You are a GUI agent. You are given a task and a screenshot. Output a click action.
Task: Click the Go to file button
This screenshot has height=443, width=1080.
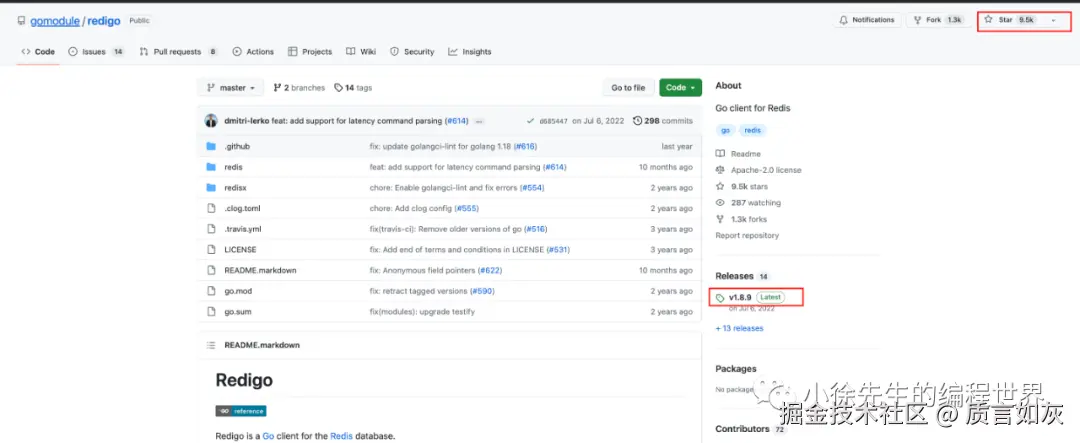(x=628, y=87)
